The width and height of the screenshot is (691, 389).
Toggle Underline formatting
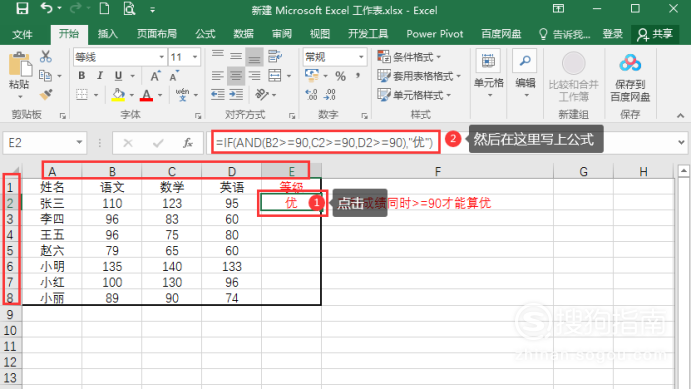point(118,76)
